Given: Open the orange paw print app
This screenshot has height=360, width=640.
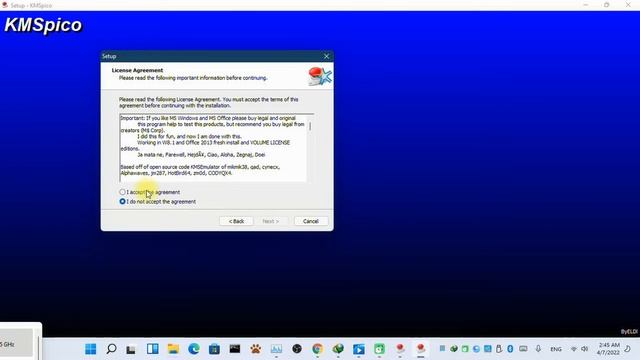Looking at the screenshot, I should (x=256, y=349).
